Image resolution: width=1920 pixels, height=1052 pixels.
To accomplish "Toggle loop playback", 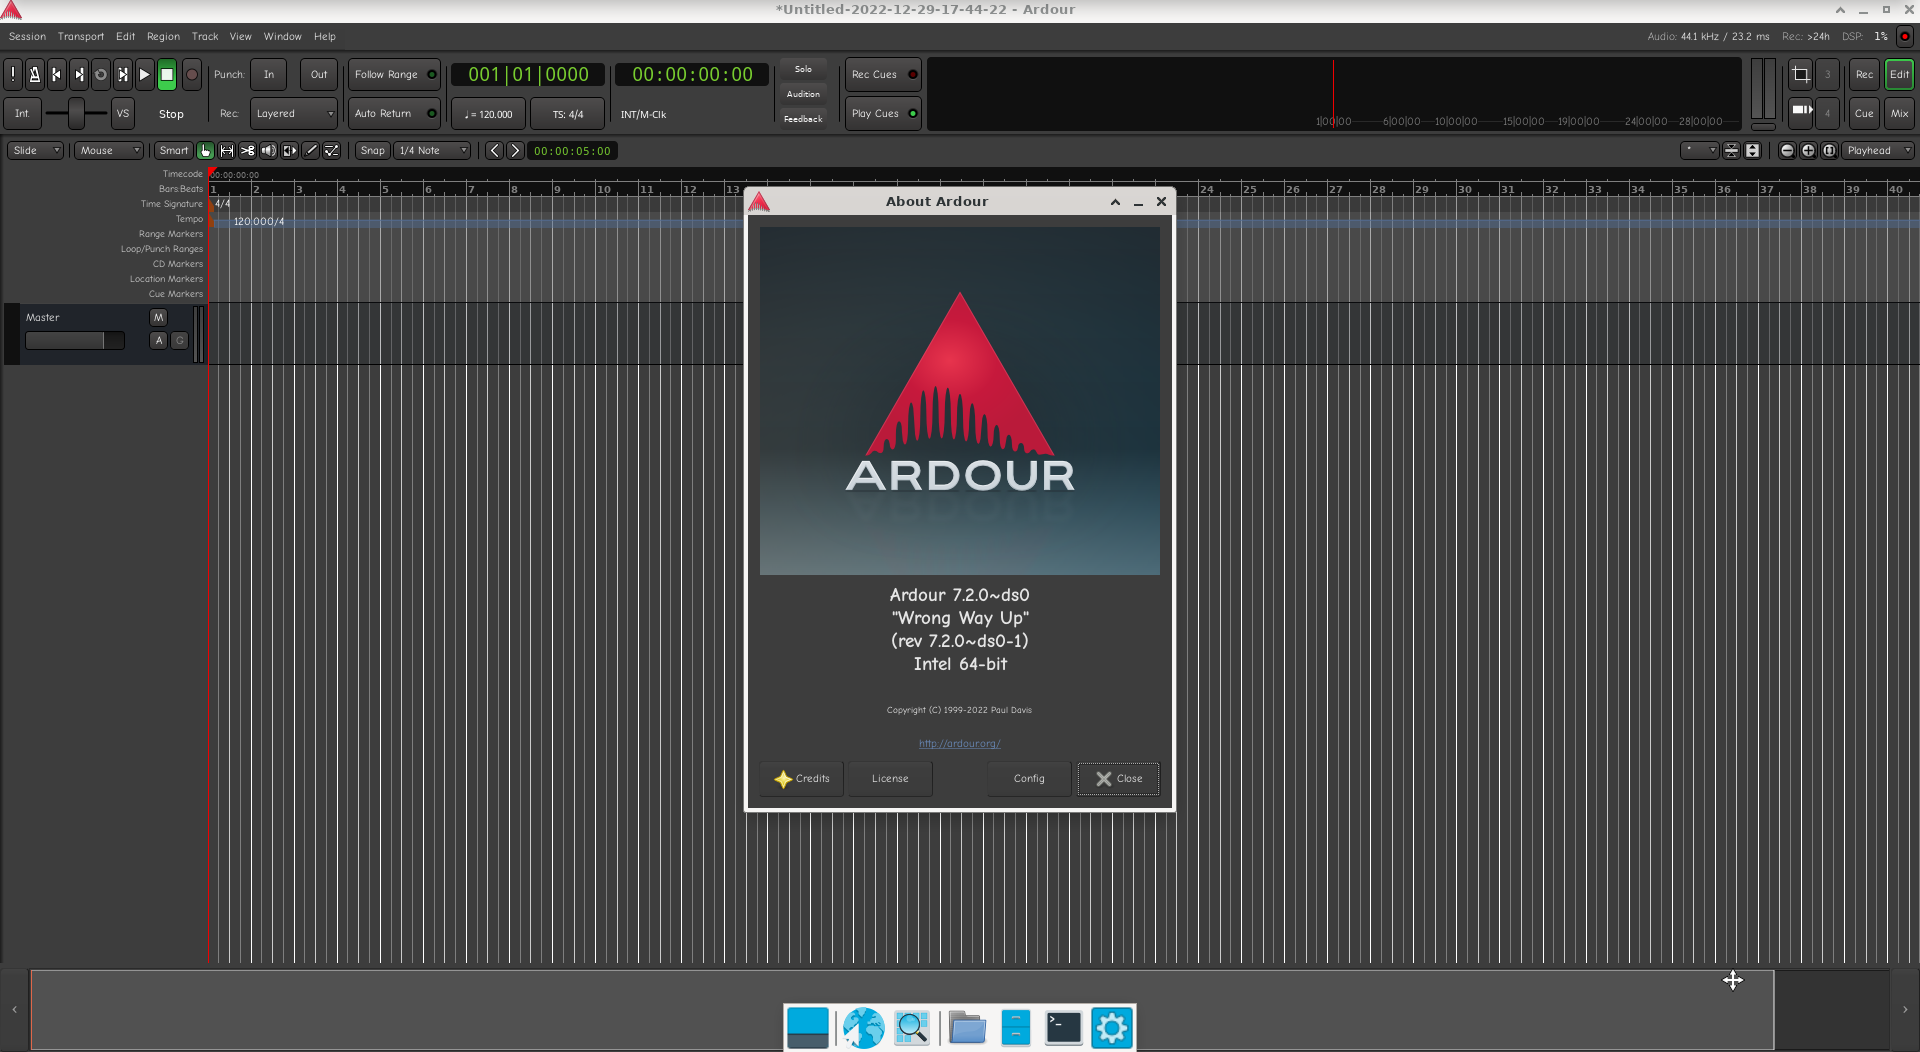I will pos(101,74).
